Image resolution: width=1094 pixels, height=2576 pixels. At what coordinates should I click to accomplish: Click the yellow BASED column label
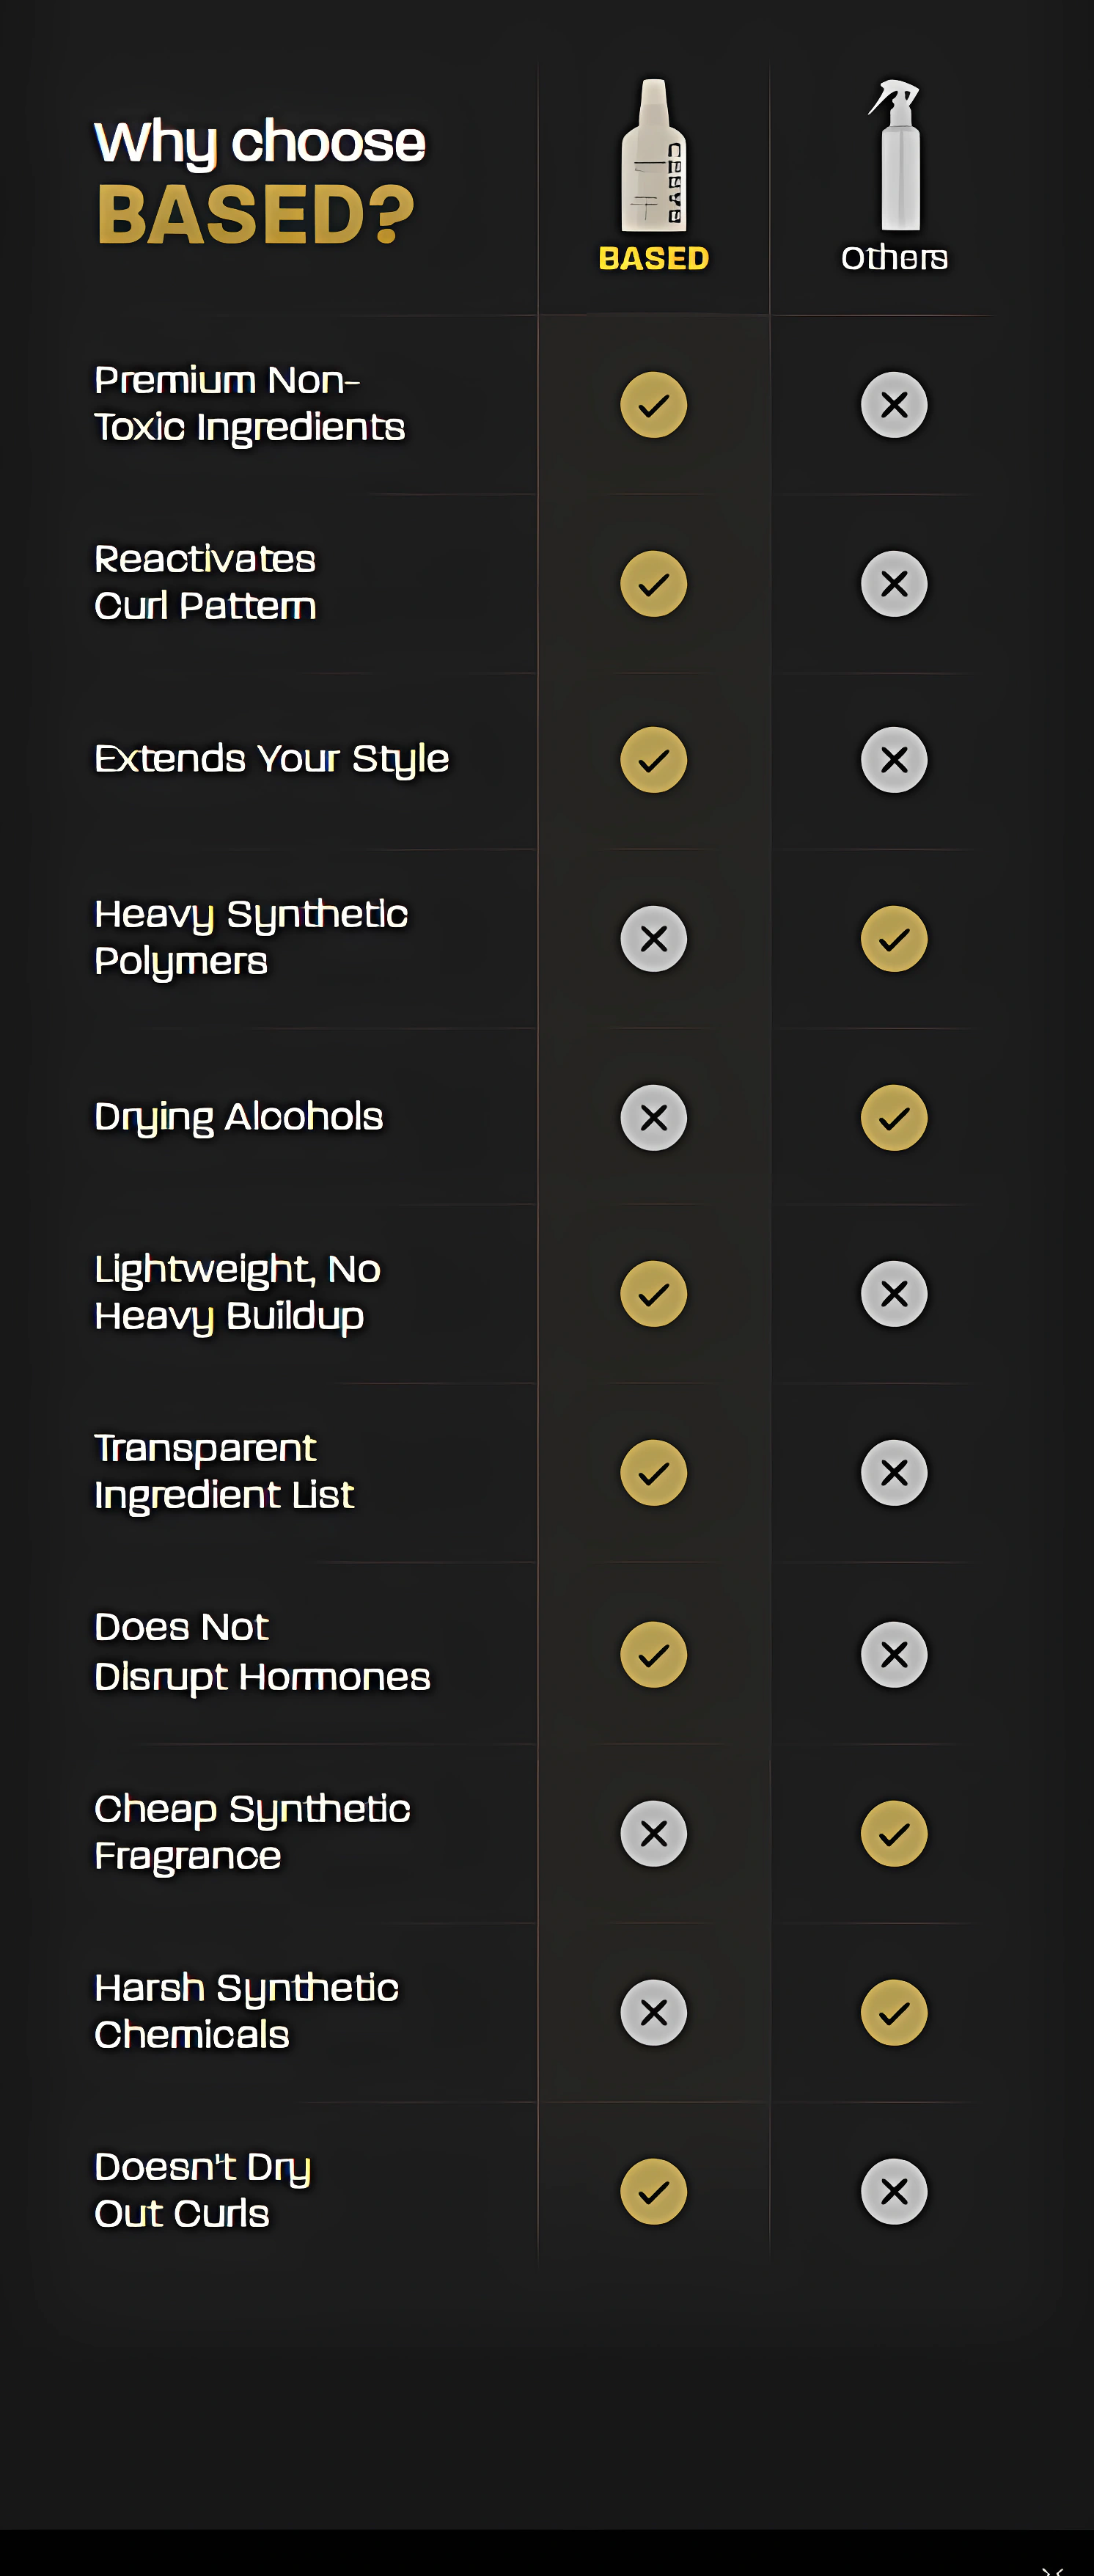(654, 258)
